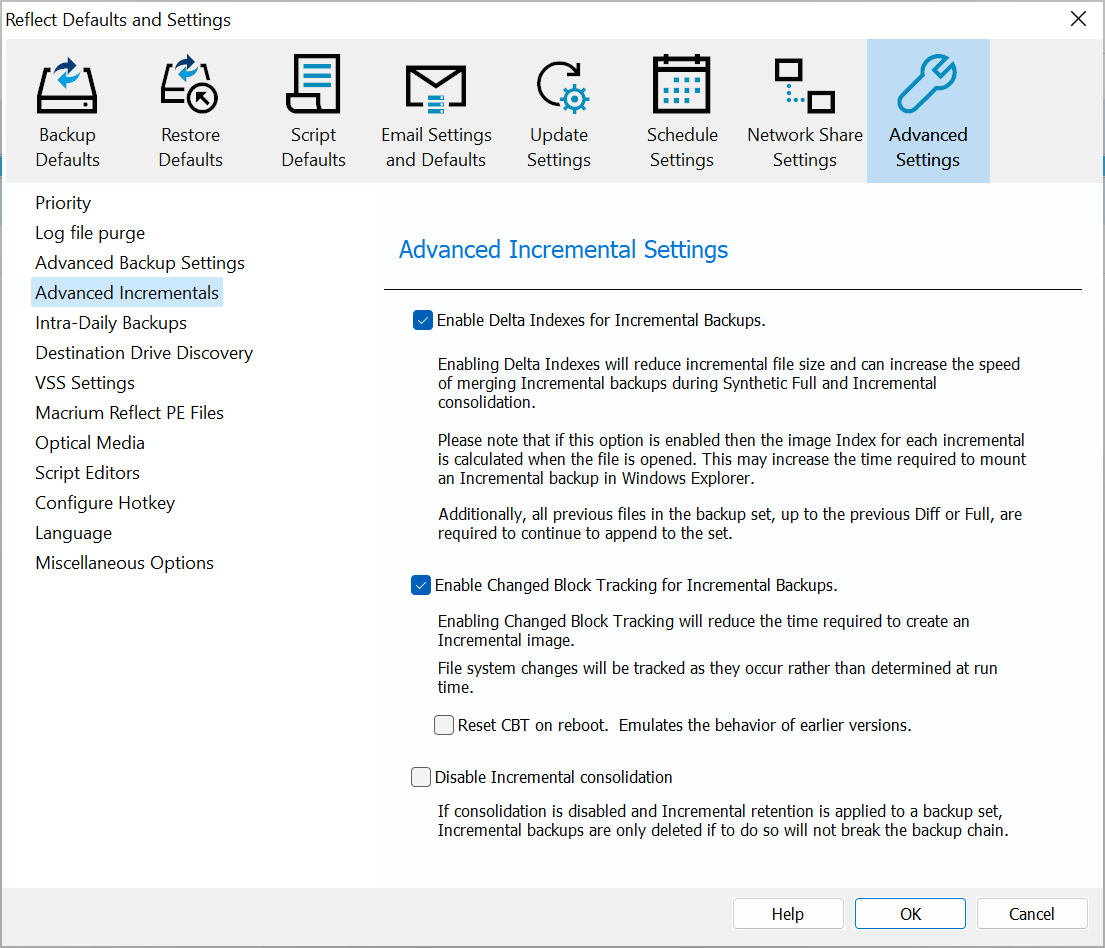Open the Backup Defaults icon
This screenshot has height=948, width=1105.
67,85
